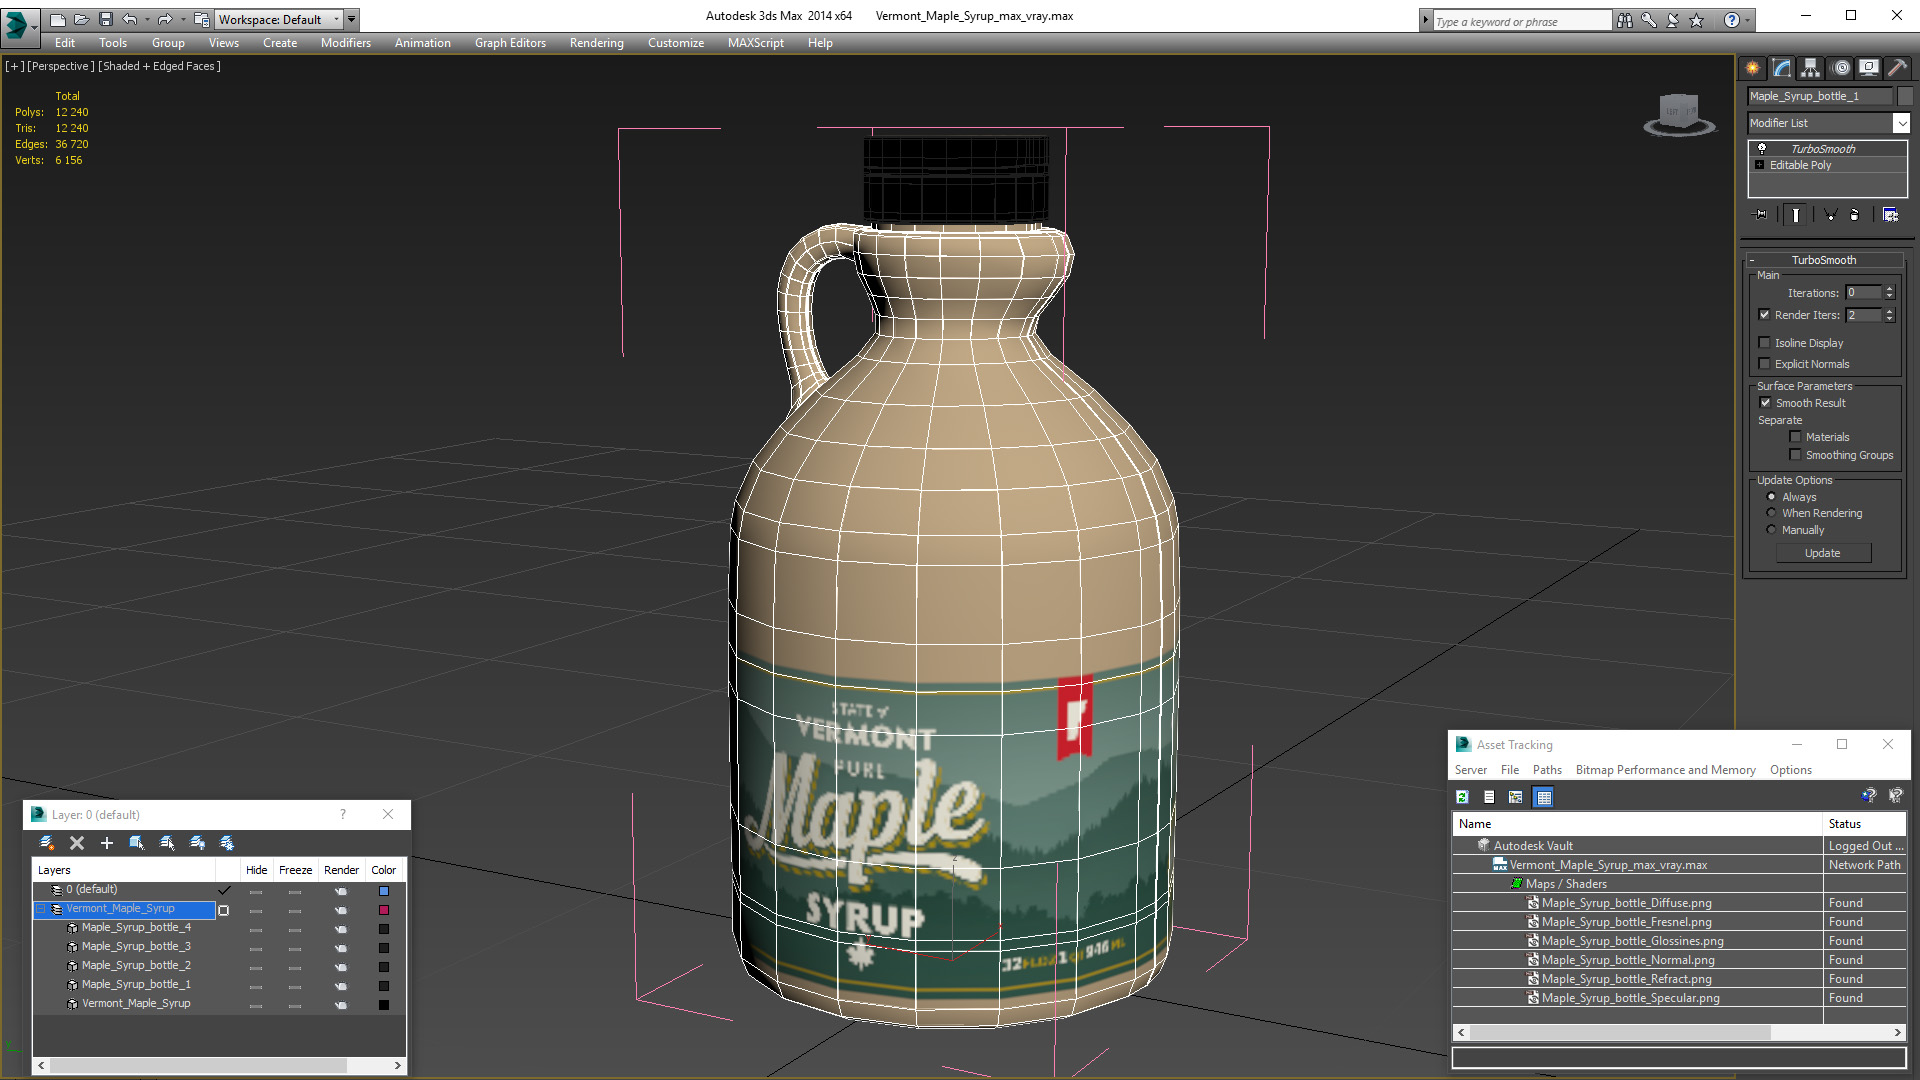1920x1080 pixels.
Task: Open Asset Tracking Paths menu
Action: (x=1546, y=770)
